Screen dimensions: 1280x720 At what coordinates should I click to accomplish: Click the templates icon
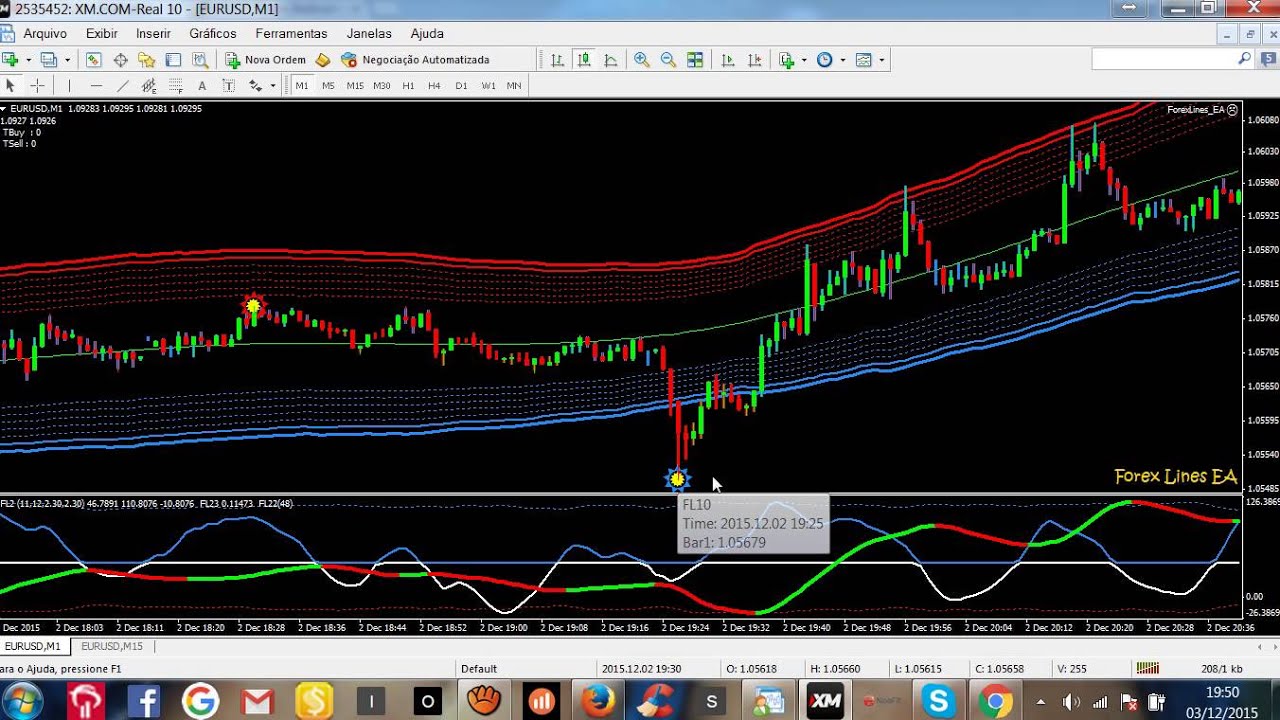tap(864, 60)
